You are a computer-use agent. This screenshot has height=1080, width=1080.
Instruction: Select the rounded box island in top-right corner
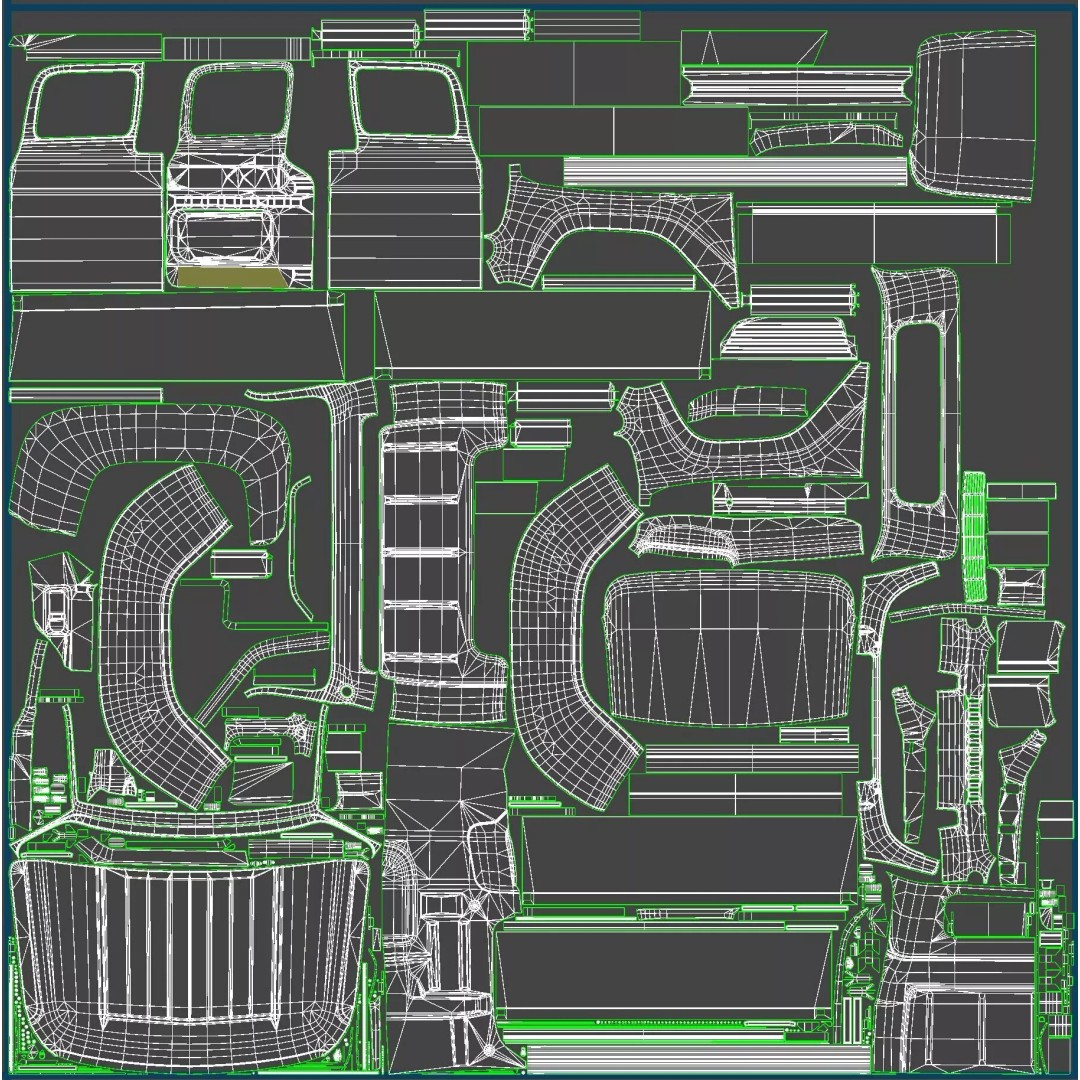coord(973,117)
